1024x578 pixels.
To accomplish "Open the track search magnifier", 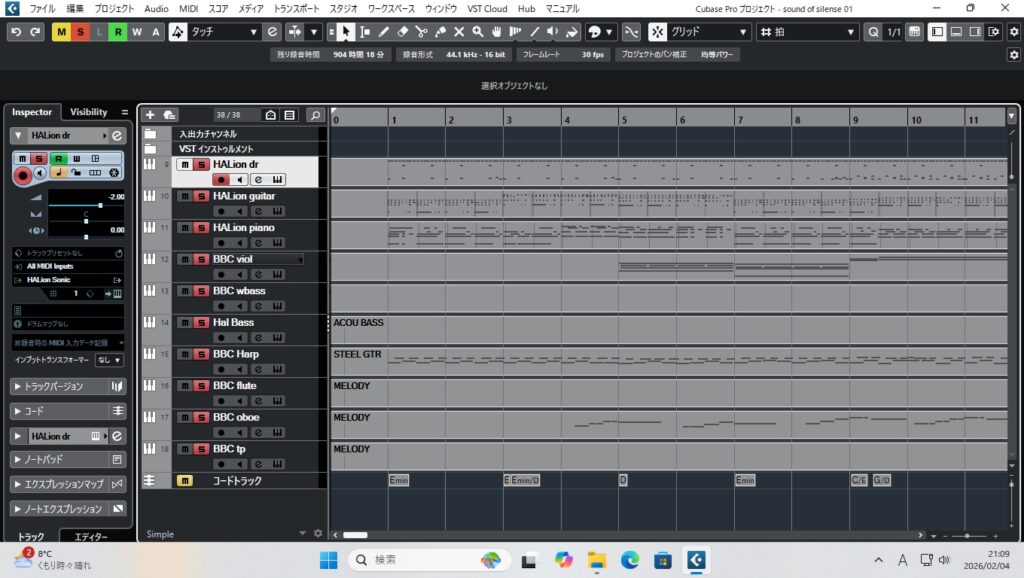I will click(315, 115).
